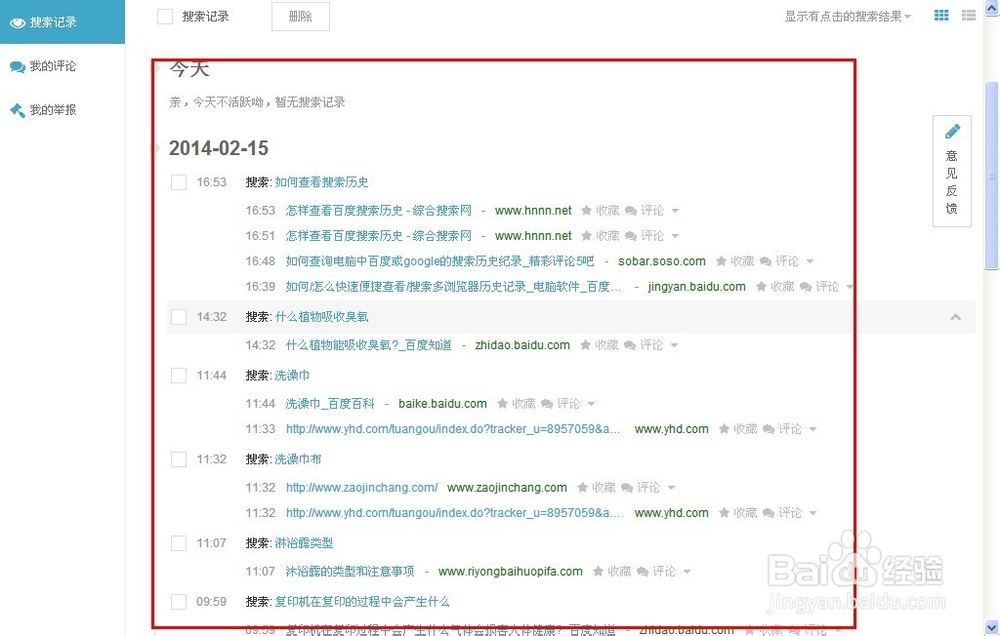1000x636 pixels.
Task: Open the http://www.zaojinchang.com/ result link
Action: (362, 488)
